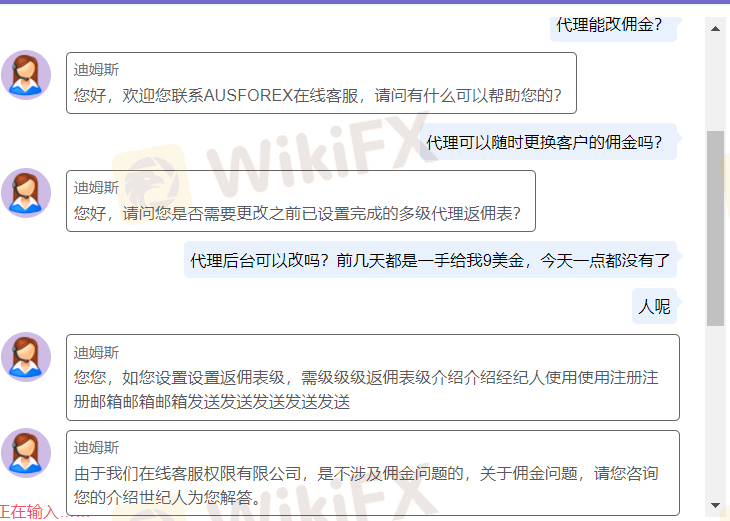Click the agent avatar beside the AUSFOREX welcome message
This screenshot has width=730, height=521.
click(x=26, y=75)
